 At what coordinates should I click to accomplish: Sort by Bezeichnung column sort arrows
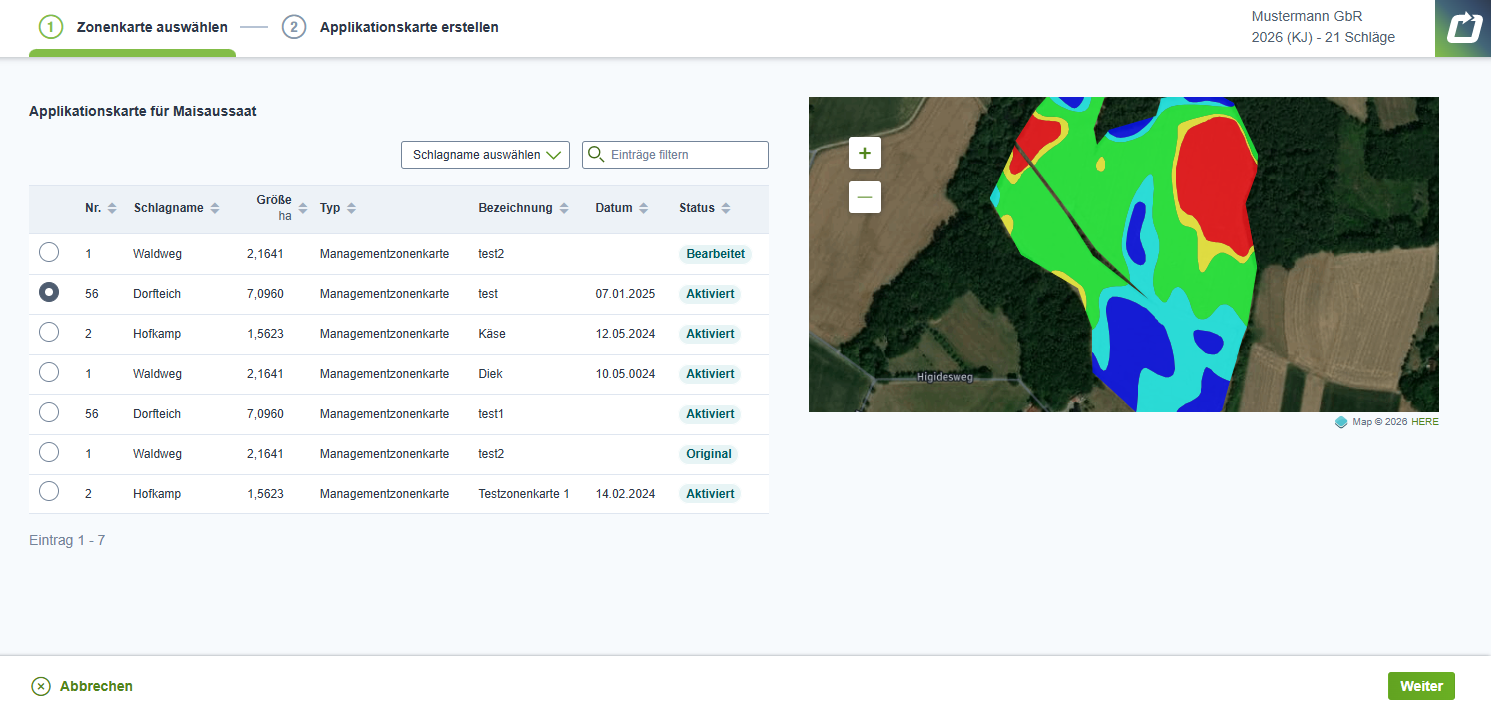click(x=564, y=208)
